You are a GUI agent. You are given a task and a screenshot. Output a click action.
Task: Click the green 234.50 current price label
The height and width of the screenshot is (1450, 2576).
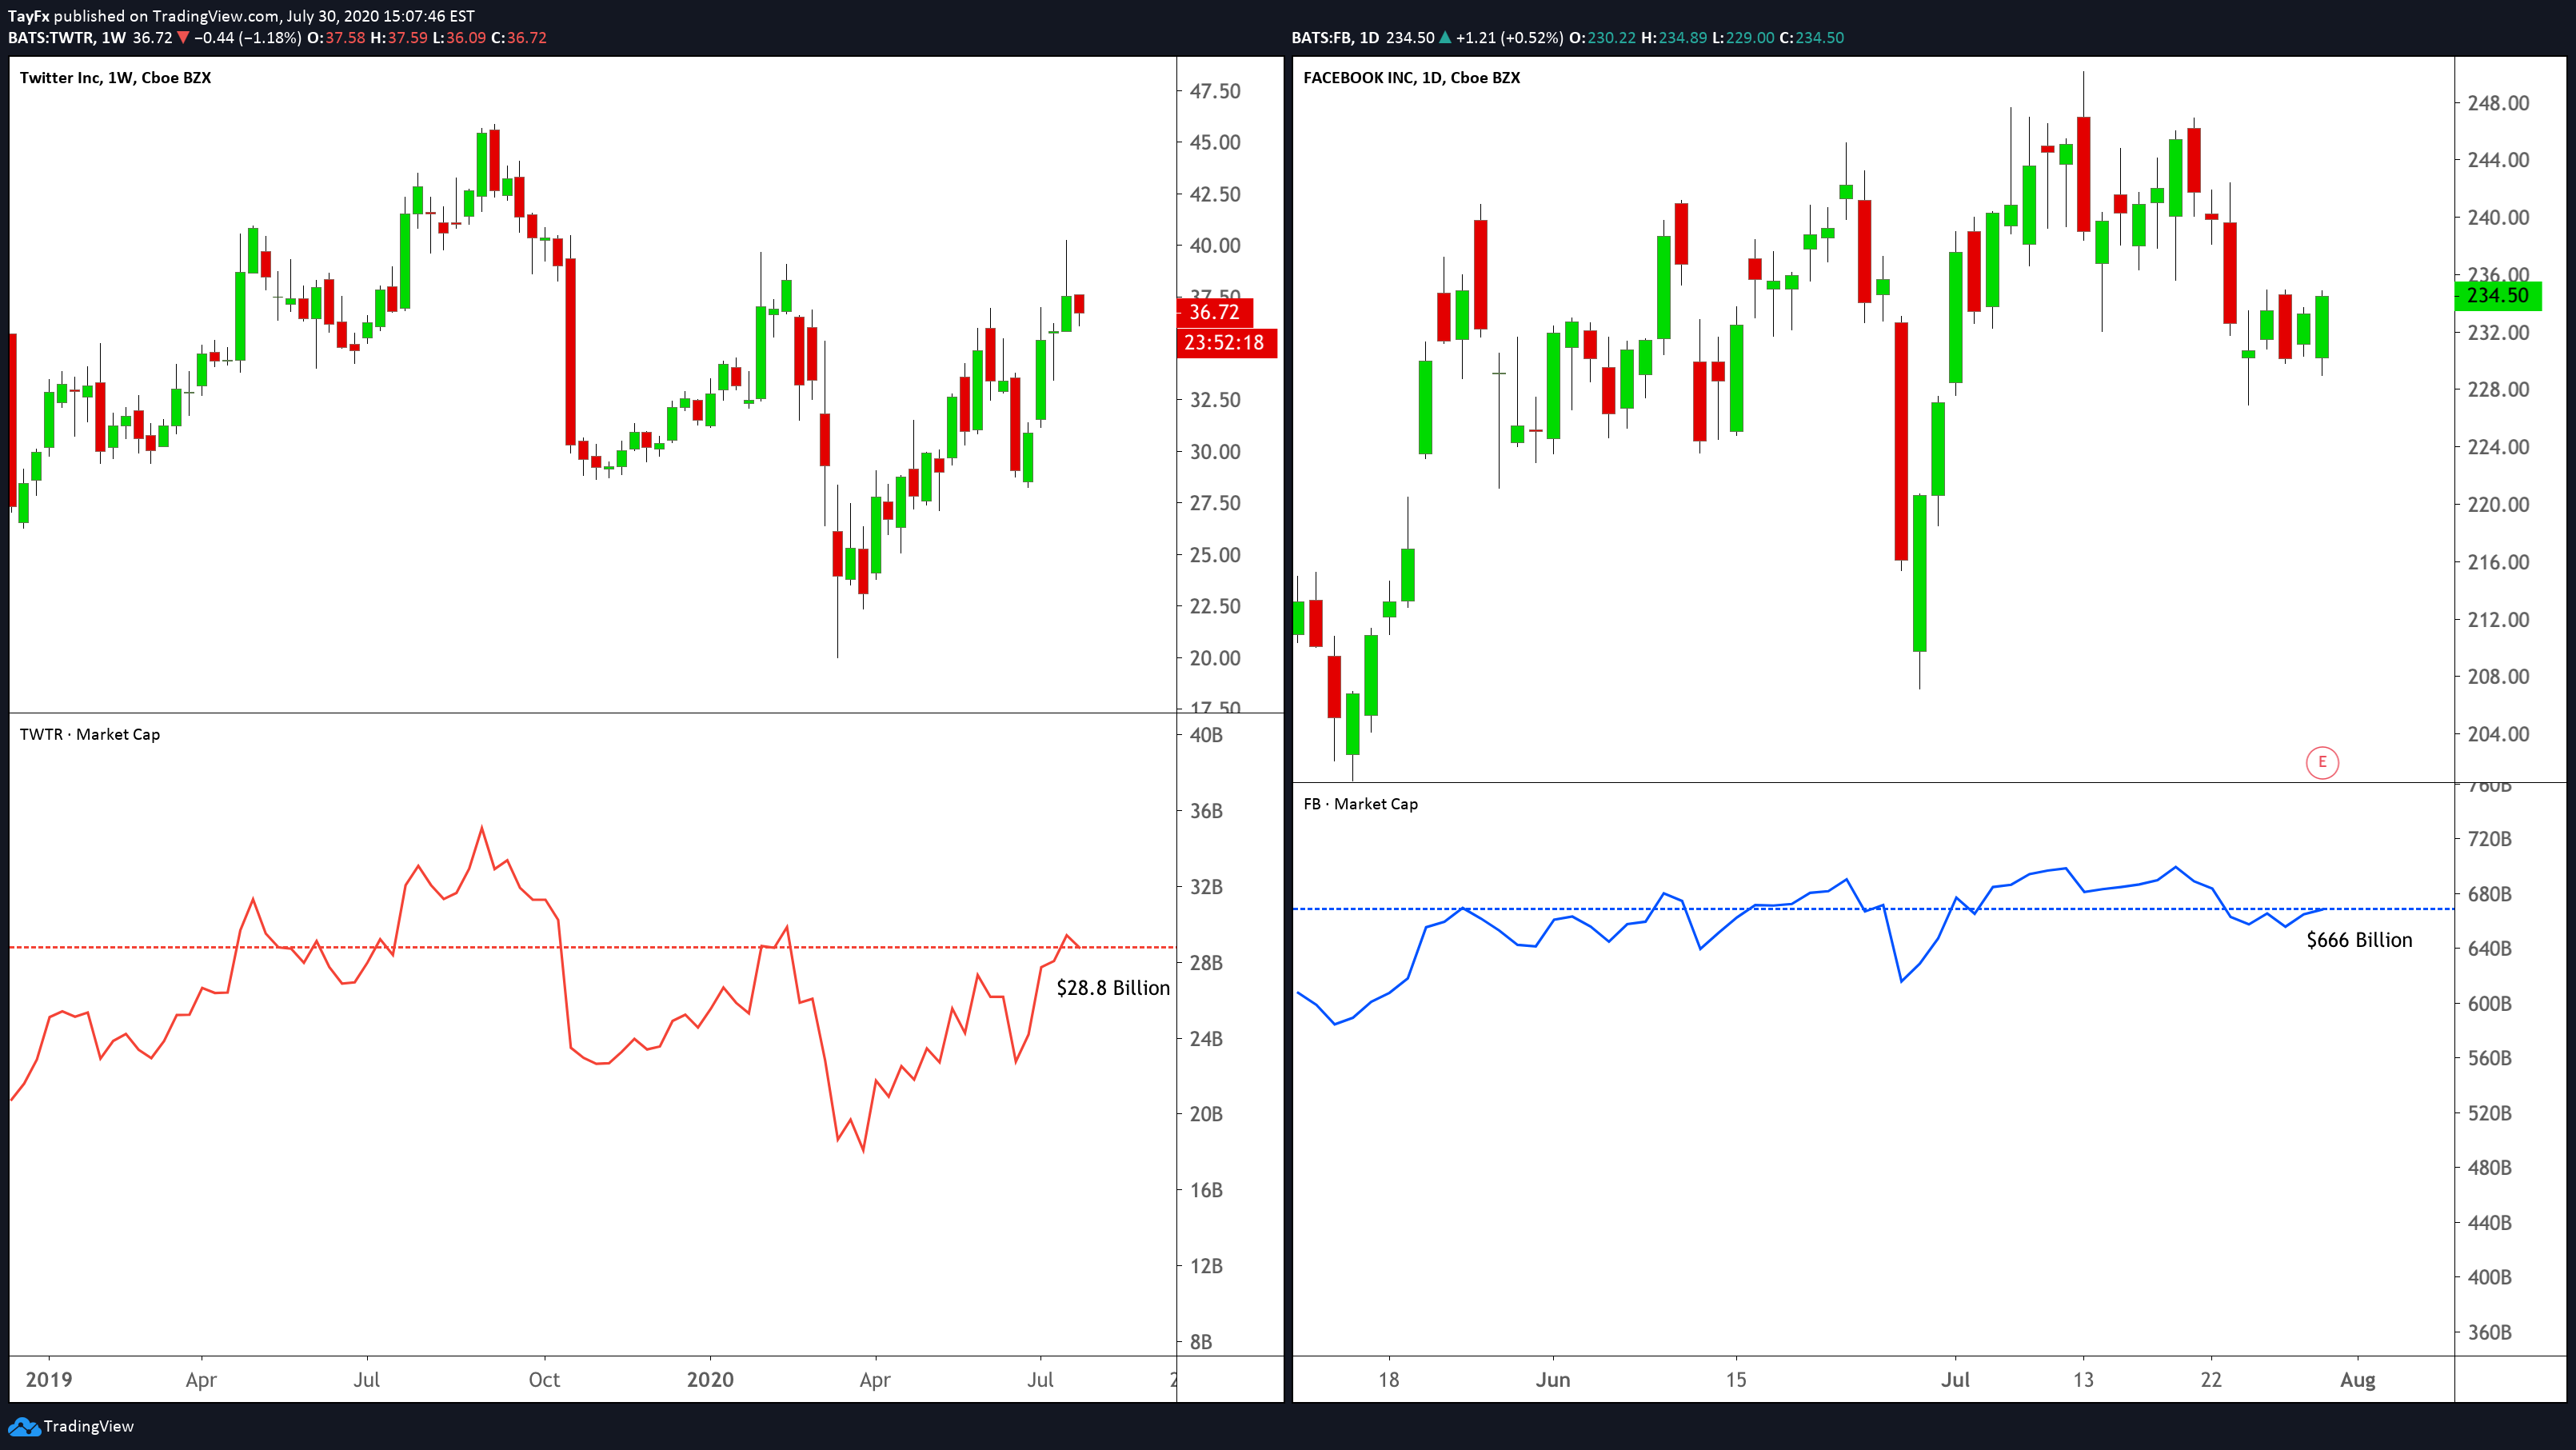tap(2497, 295)
